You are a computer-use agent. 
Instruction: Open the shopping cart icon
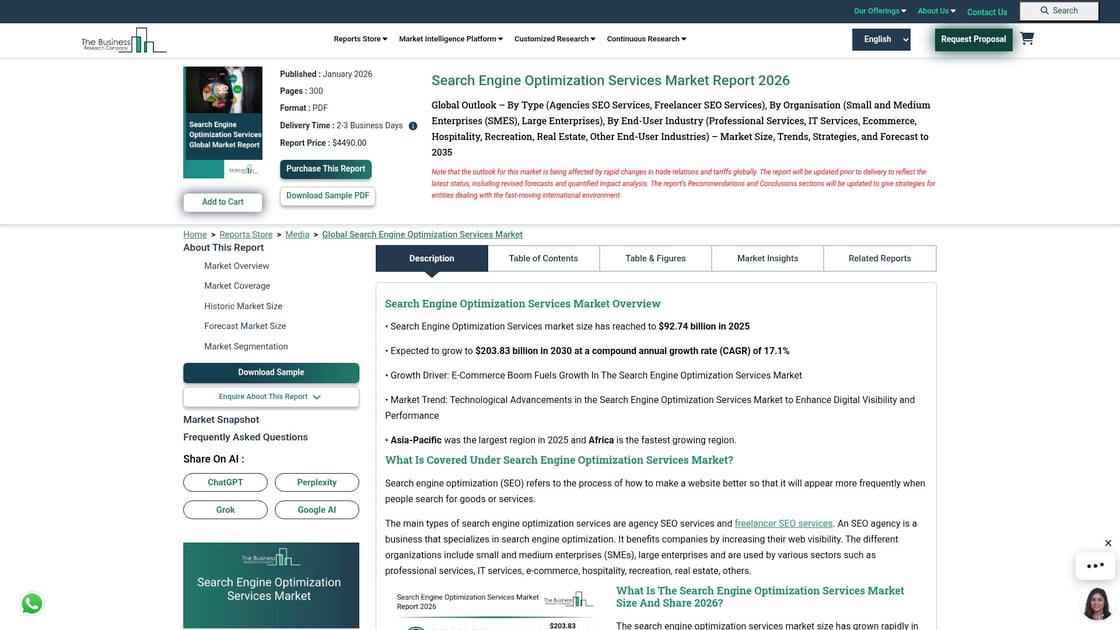pyautogui.click(x=1026, y=39)
